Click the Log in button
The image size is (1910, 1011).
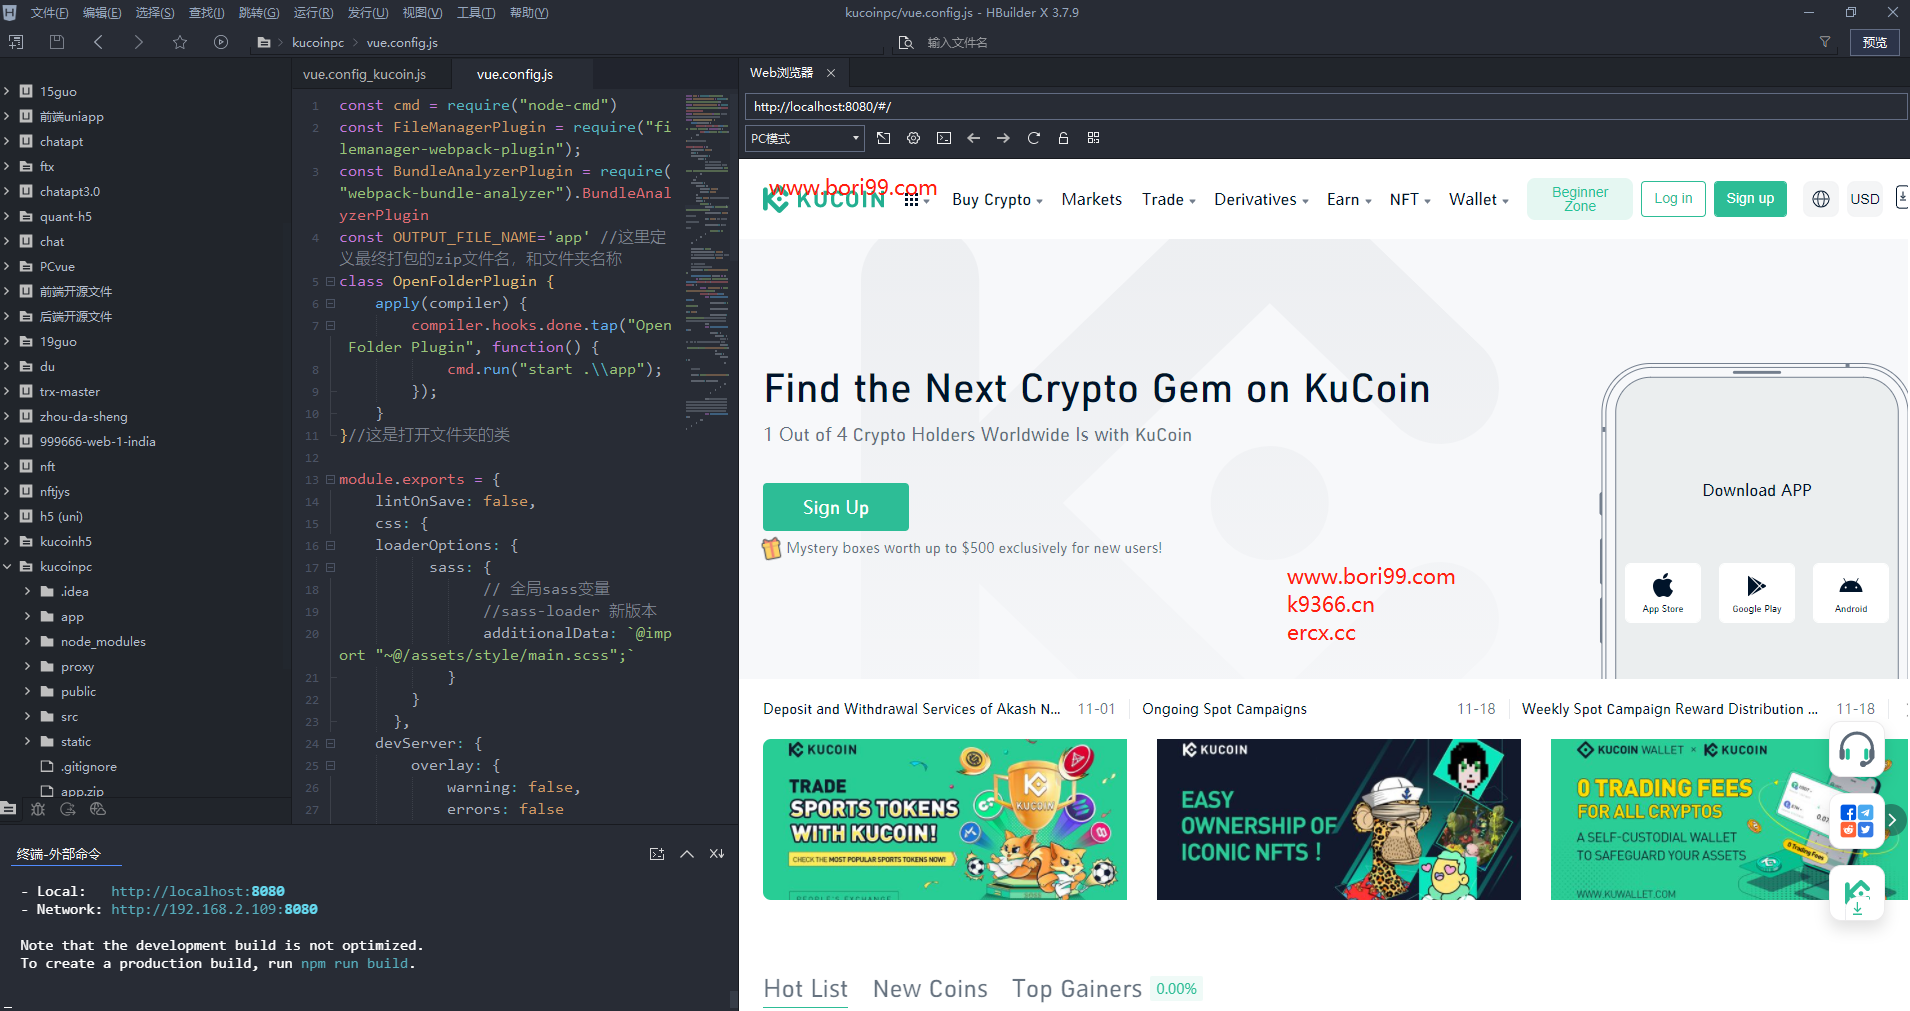tap(1673, 199)
